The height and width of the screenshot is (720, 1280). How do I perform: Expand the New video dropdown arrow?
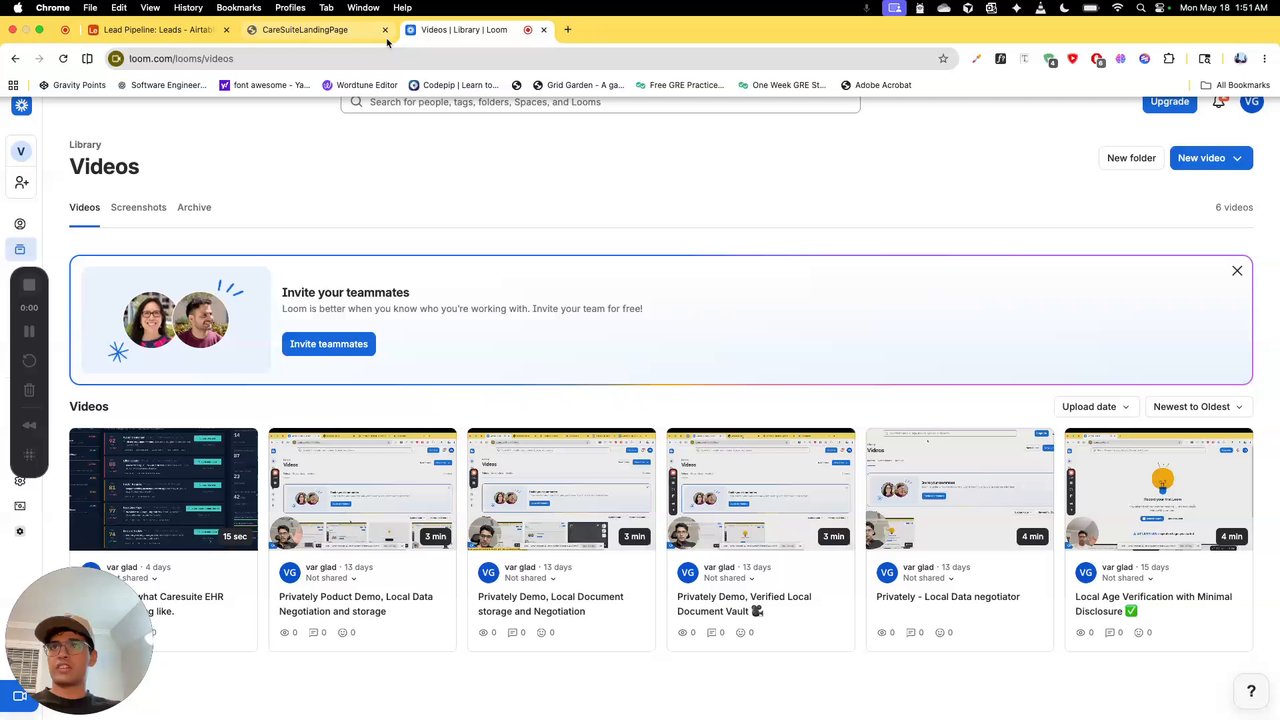1237,158
